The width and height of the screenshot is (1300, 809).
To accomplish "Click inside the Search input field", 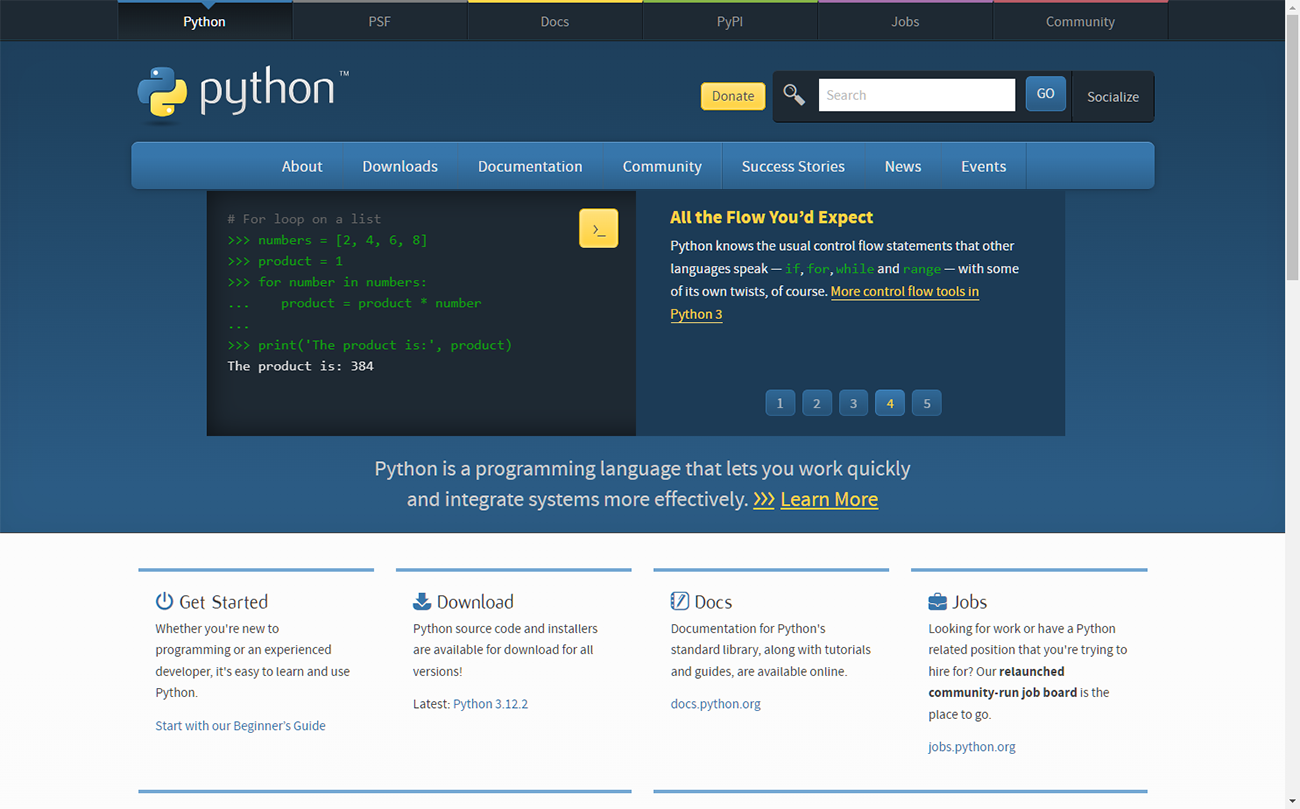I will [x=915, y=94].
